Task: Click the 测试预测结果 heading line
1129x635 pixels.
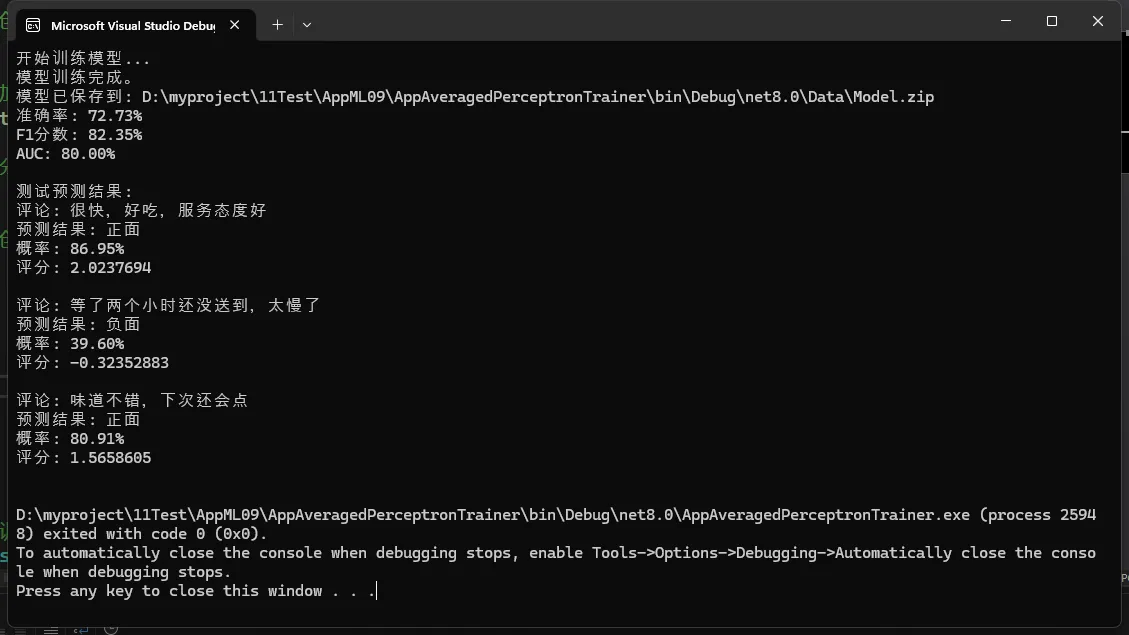Action: 75,192
